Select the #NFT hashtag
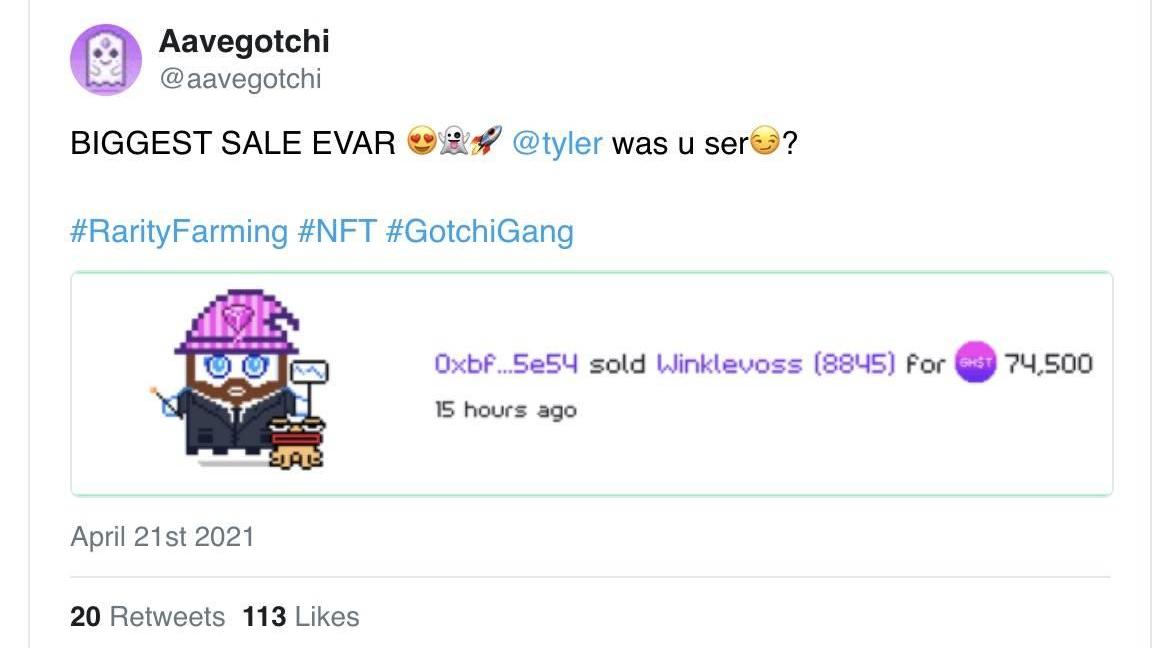The image size is (1172, 648). point(337,232)
